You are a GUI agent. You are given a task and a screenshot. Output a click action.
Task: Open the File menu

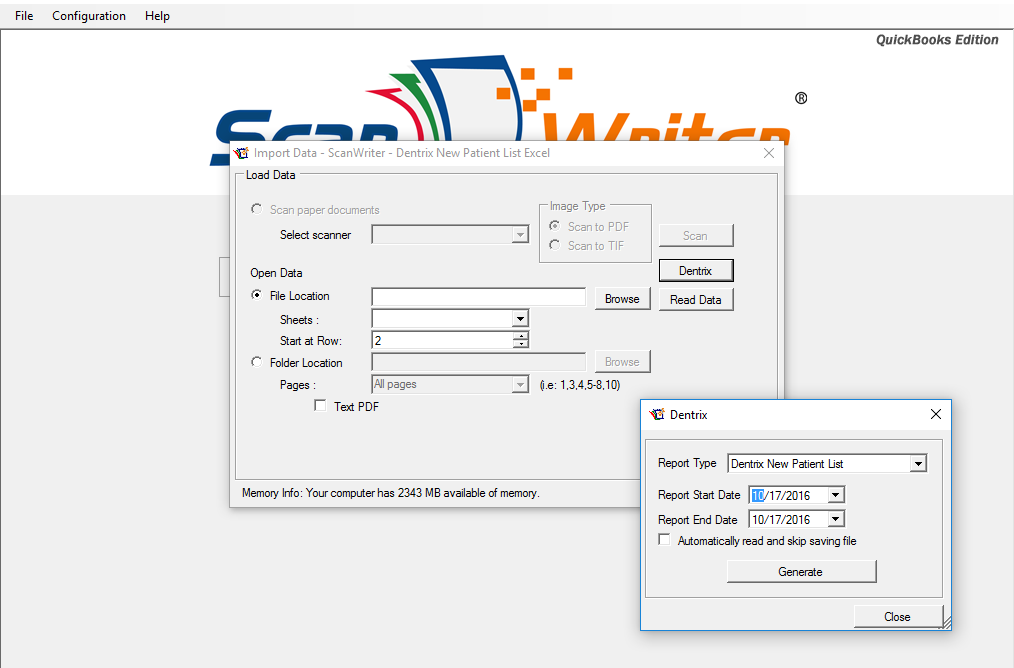(24, 16)
